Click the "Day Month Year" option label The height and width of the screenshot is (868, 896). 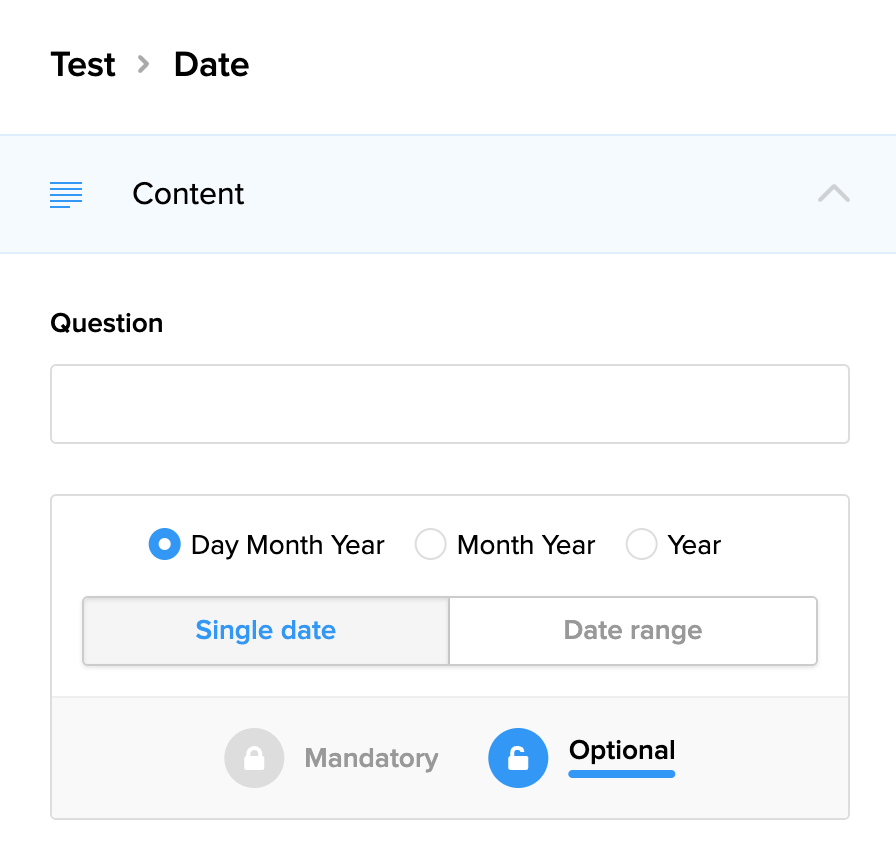pyautogui.click(x=288, y=545)
